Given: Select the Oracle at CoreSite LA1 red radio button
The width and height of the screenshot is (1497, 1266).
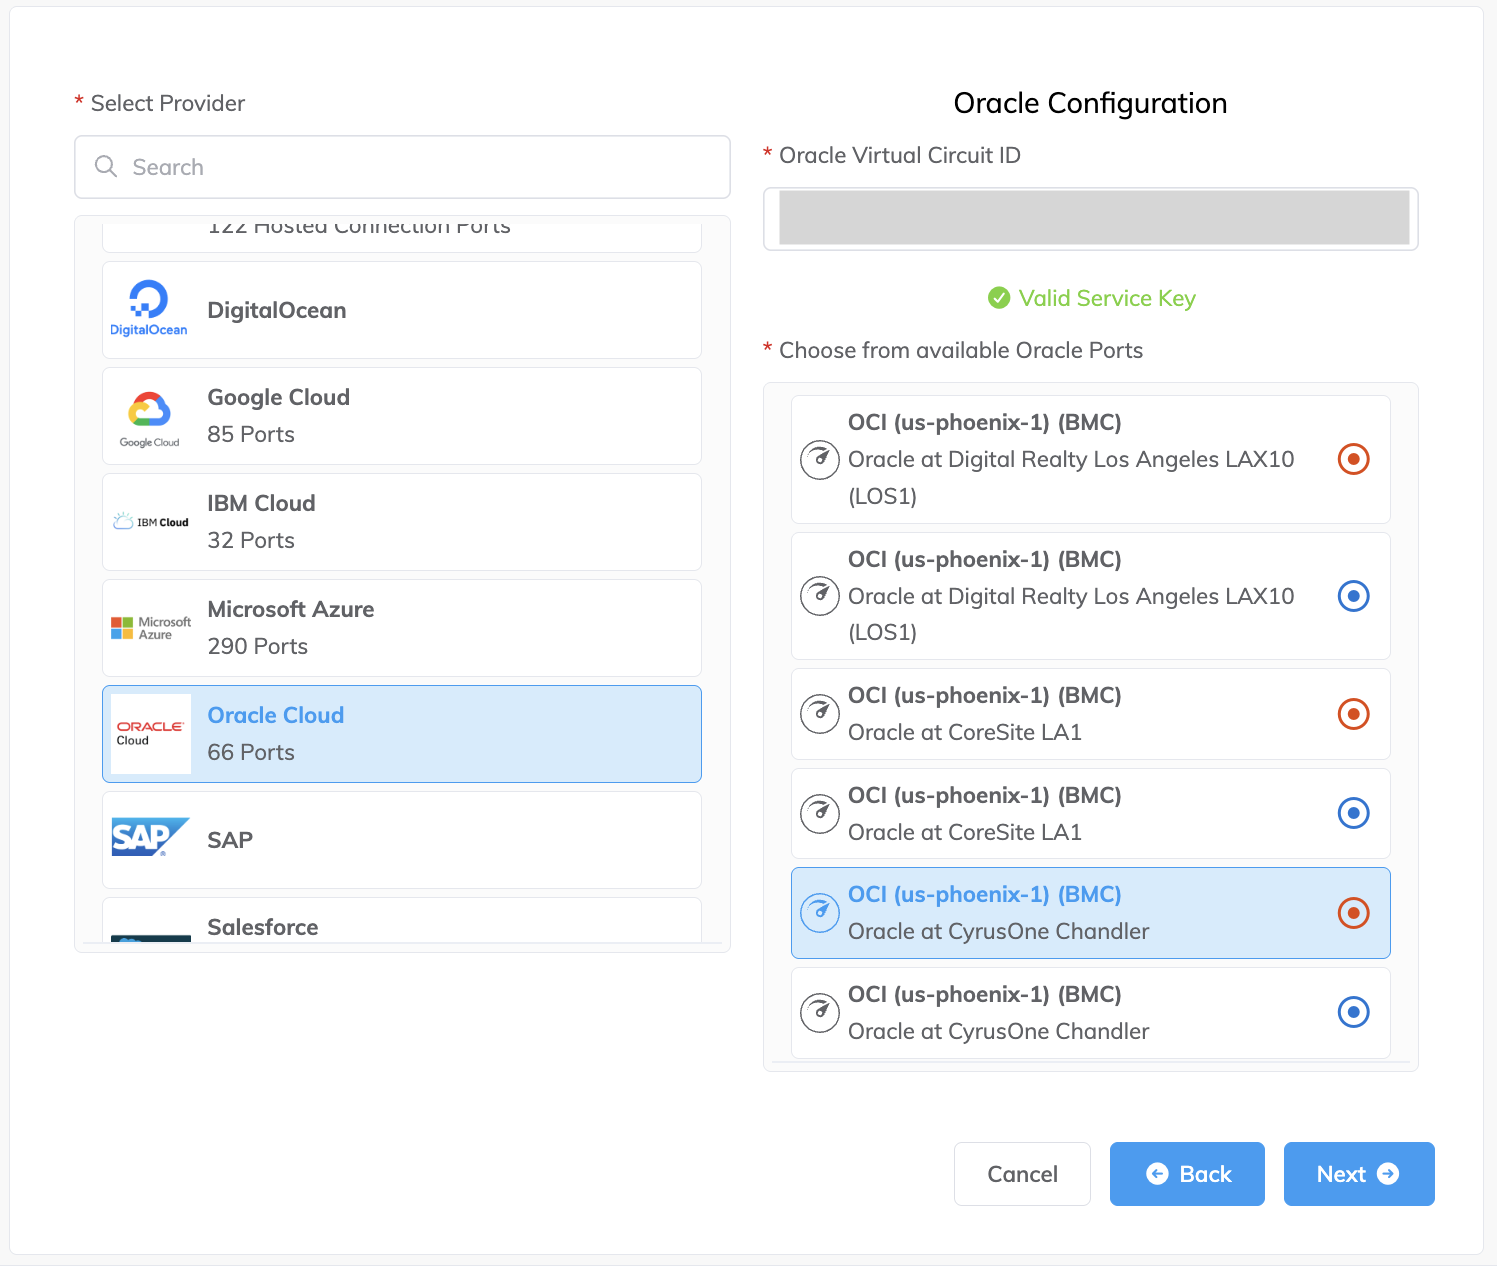Looking at the screenshot, I should (x=1353, y=714).
